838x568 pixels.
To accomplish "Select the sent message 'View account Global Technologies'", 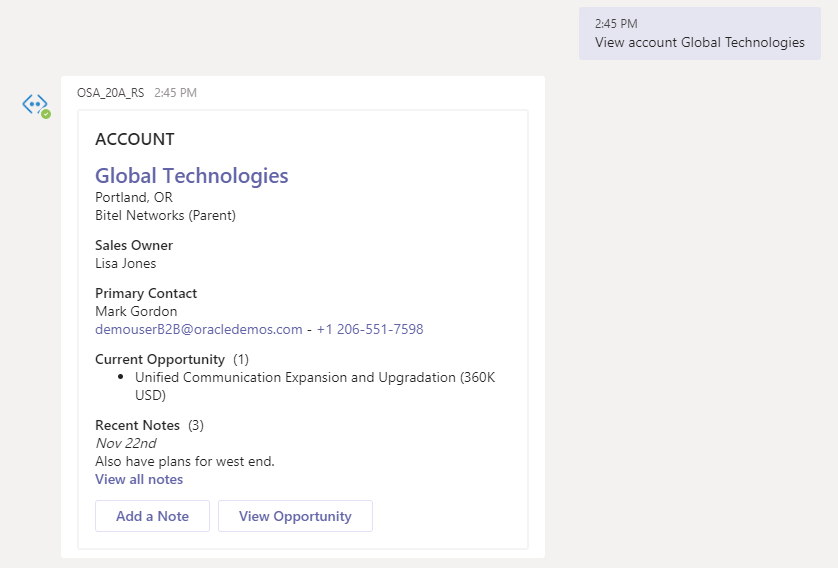I will point(699,42).
